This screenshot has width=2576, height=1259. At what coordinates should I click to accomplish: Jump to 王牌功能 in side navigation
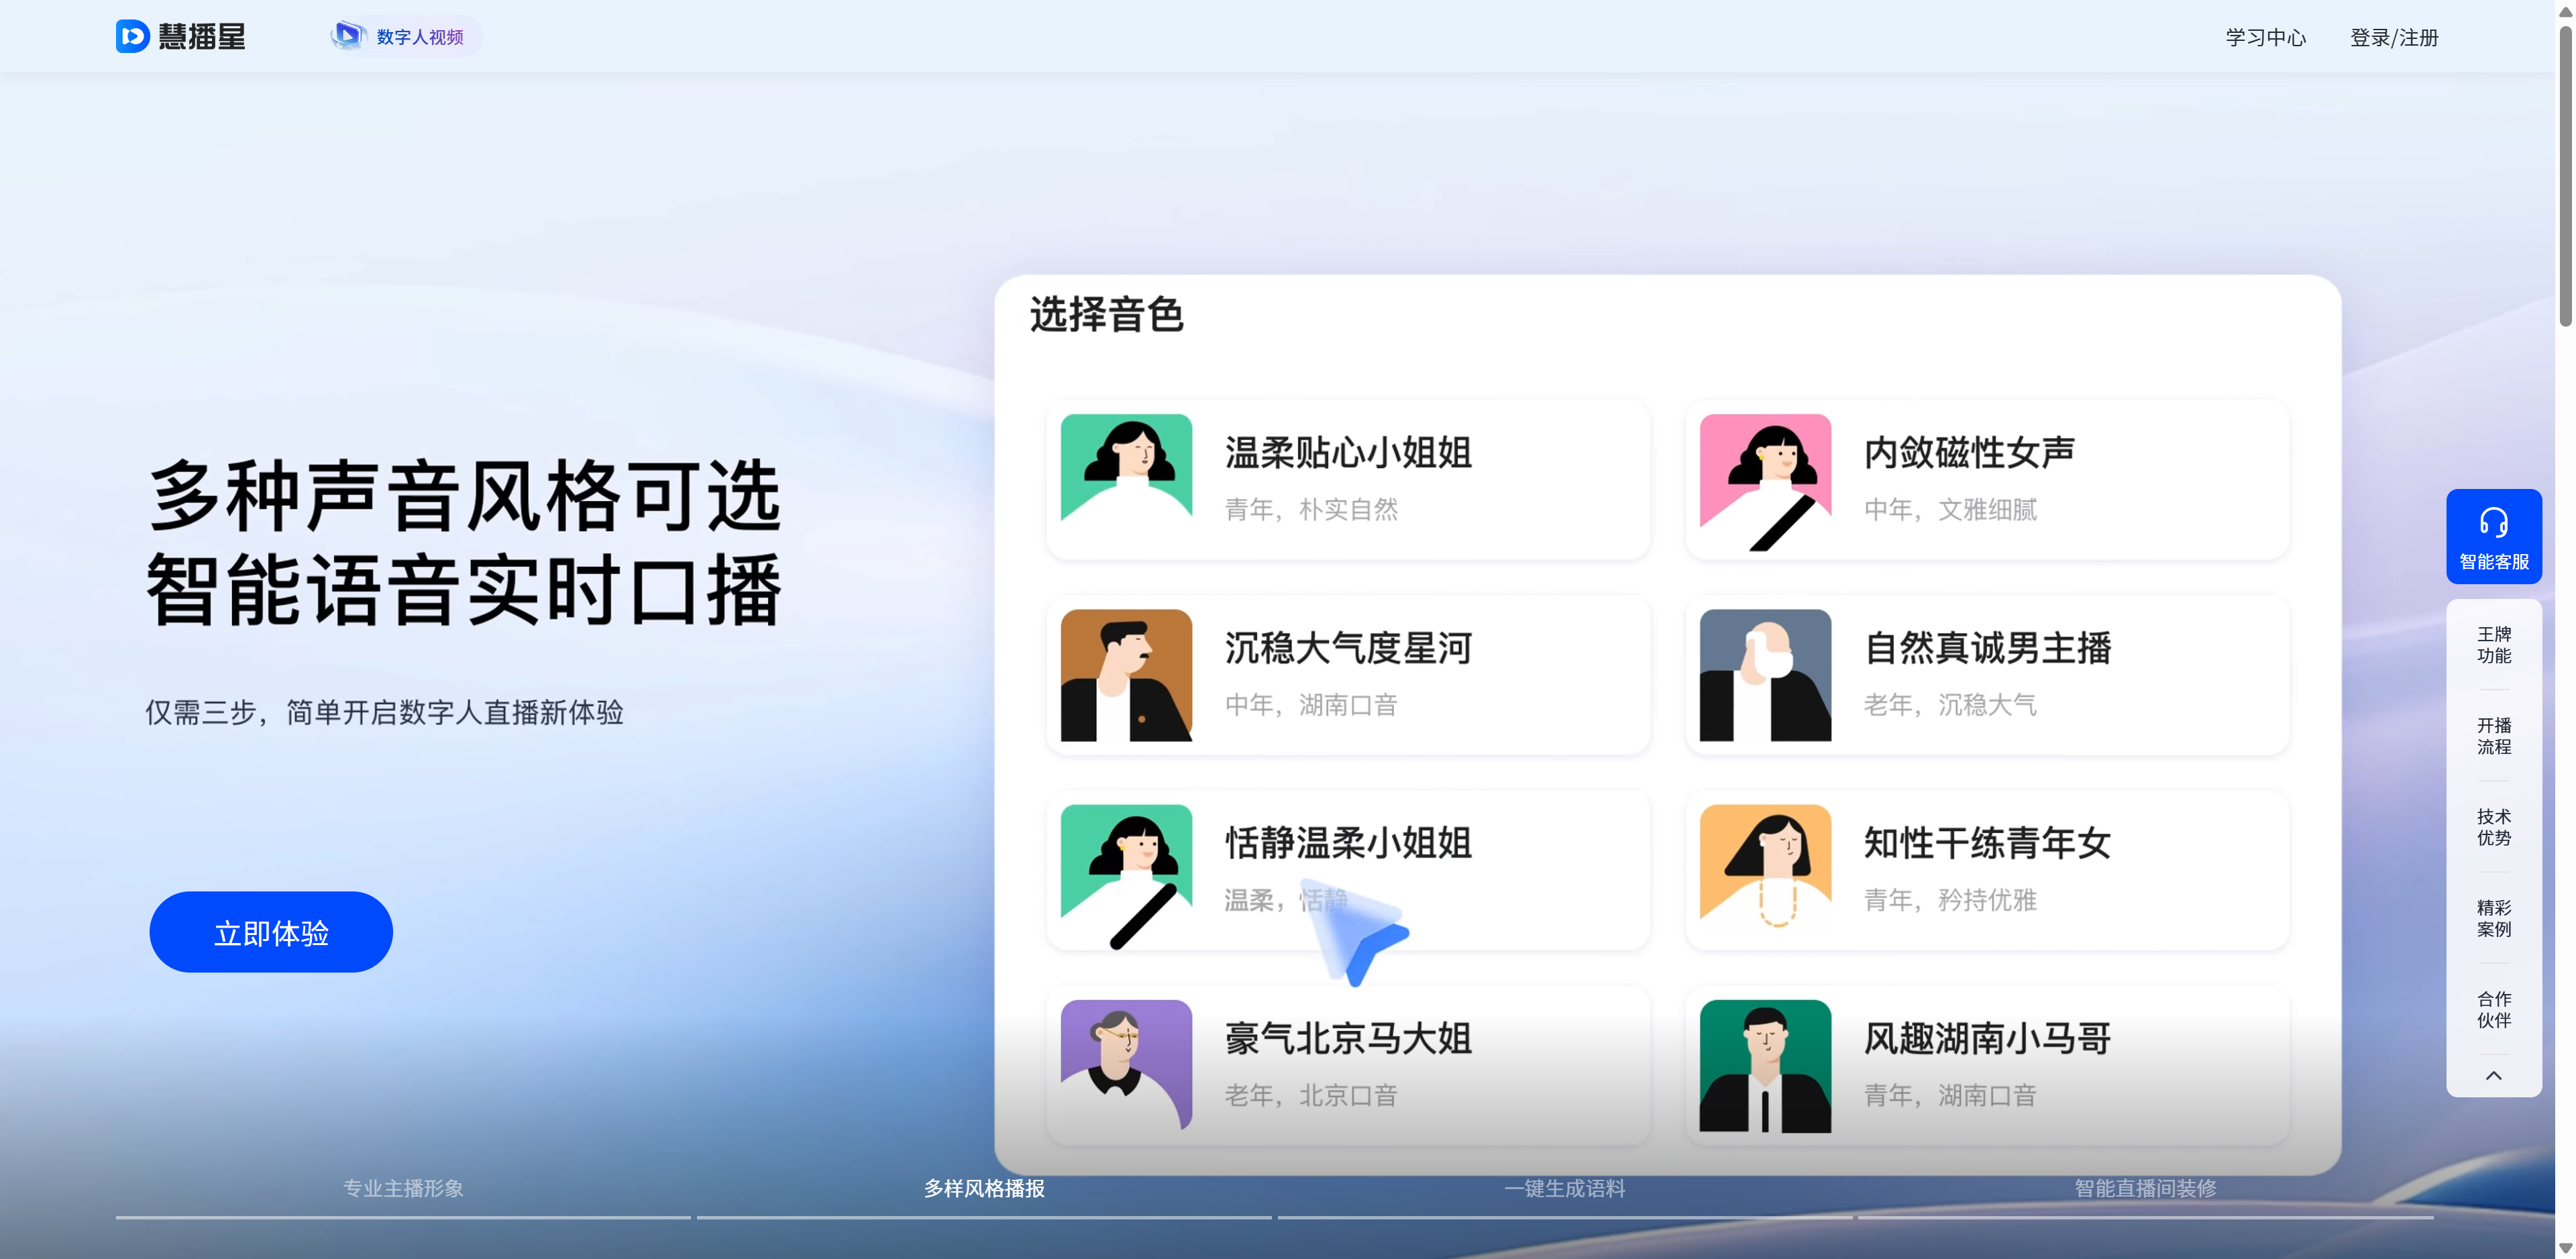[x=2493, y=645]
